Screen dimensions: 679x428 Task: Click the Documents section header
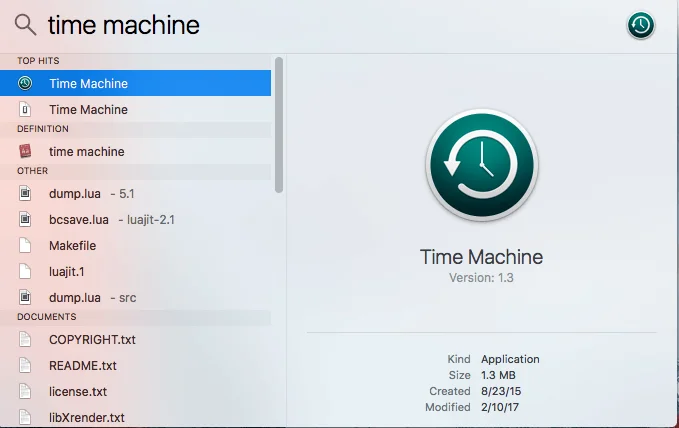(45, 317)
